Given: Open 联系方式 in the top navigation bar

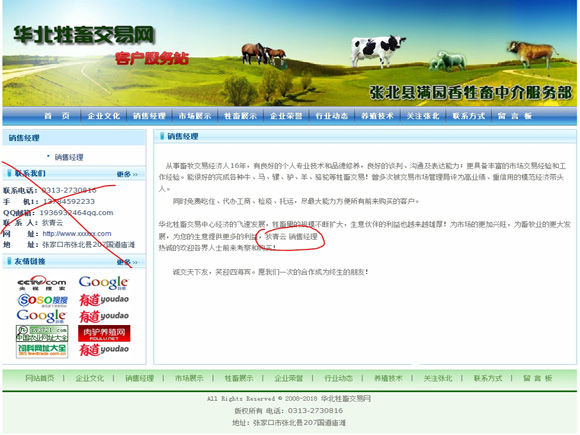Looking at the screenshot, I should [x=469, y=116].
